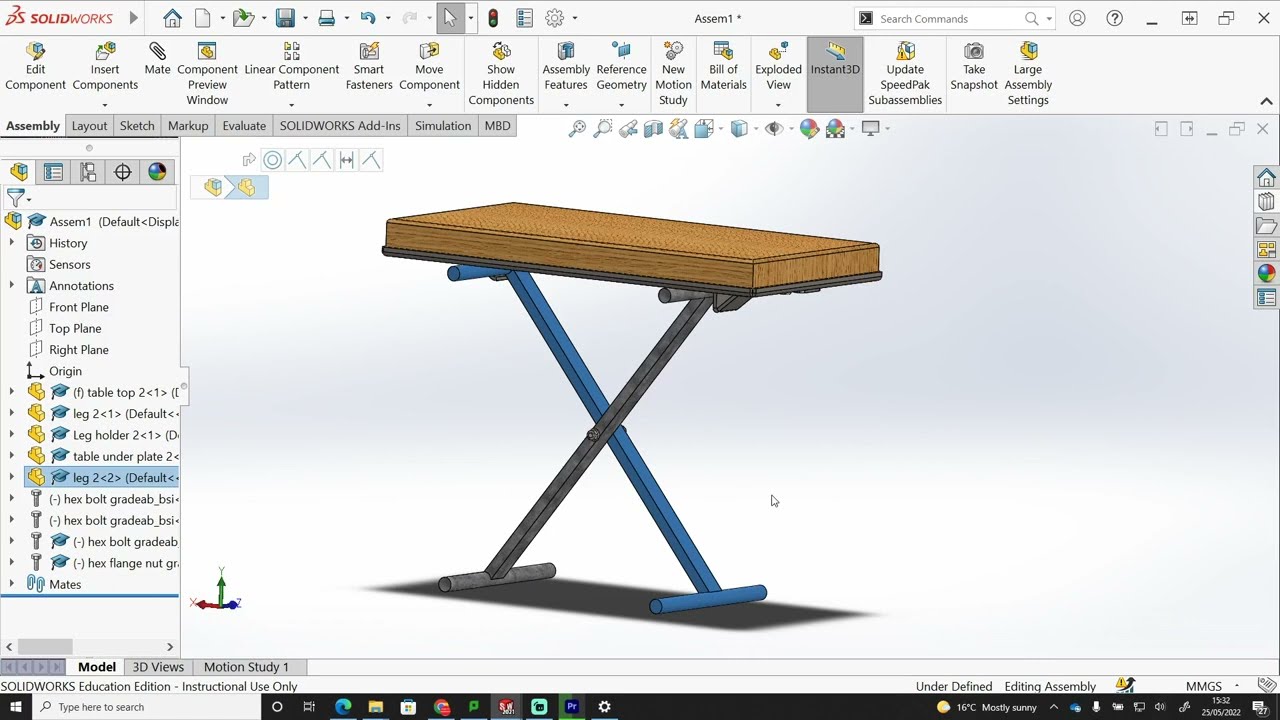Click the Windows Start button
Screen dimensions: 1280x720
pyautogui.click(x=16, y=707)
